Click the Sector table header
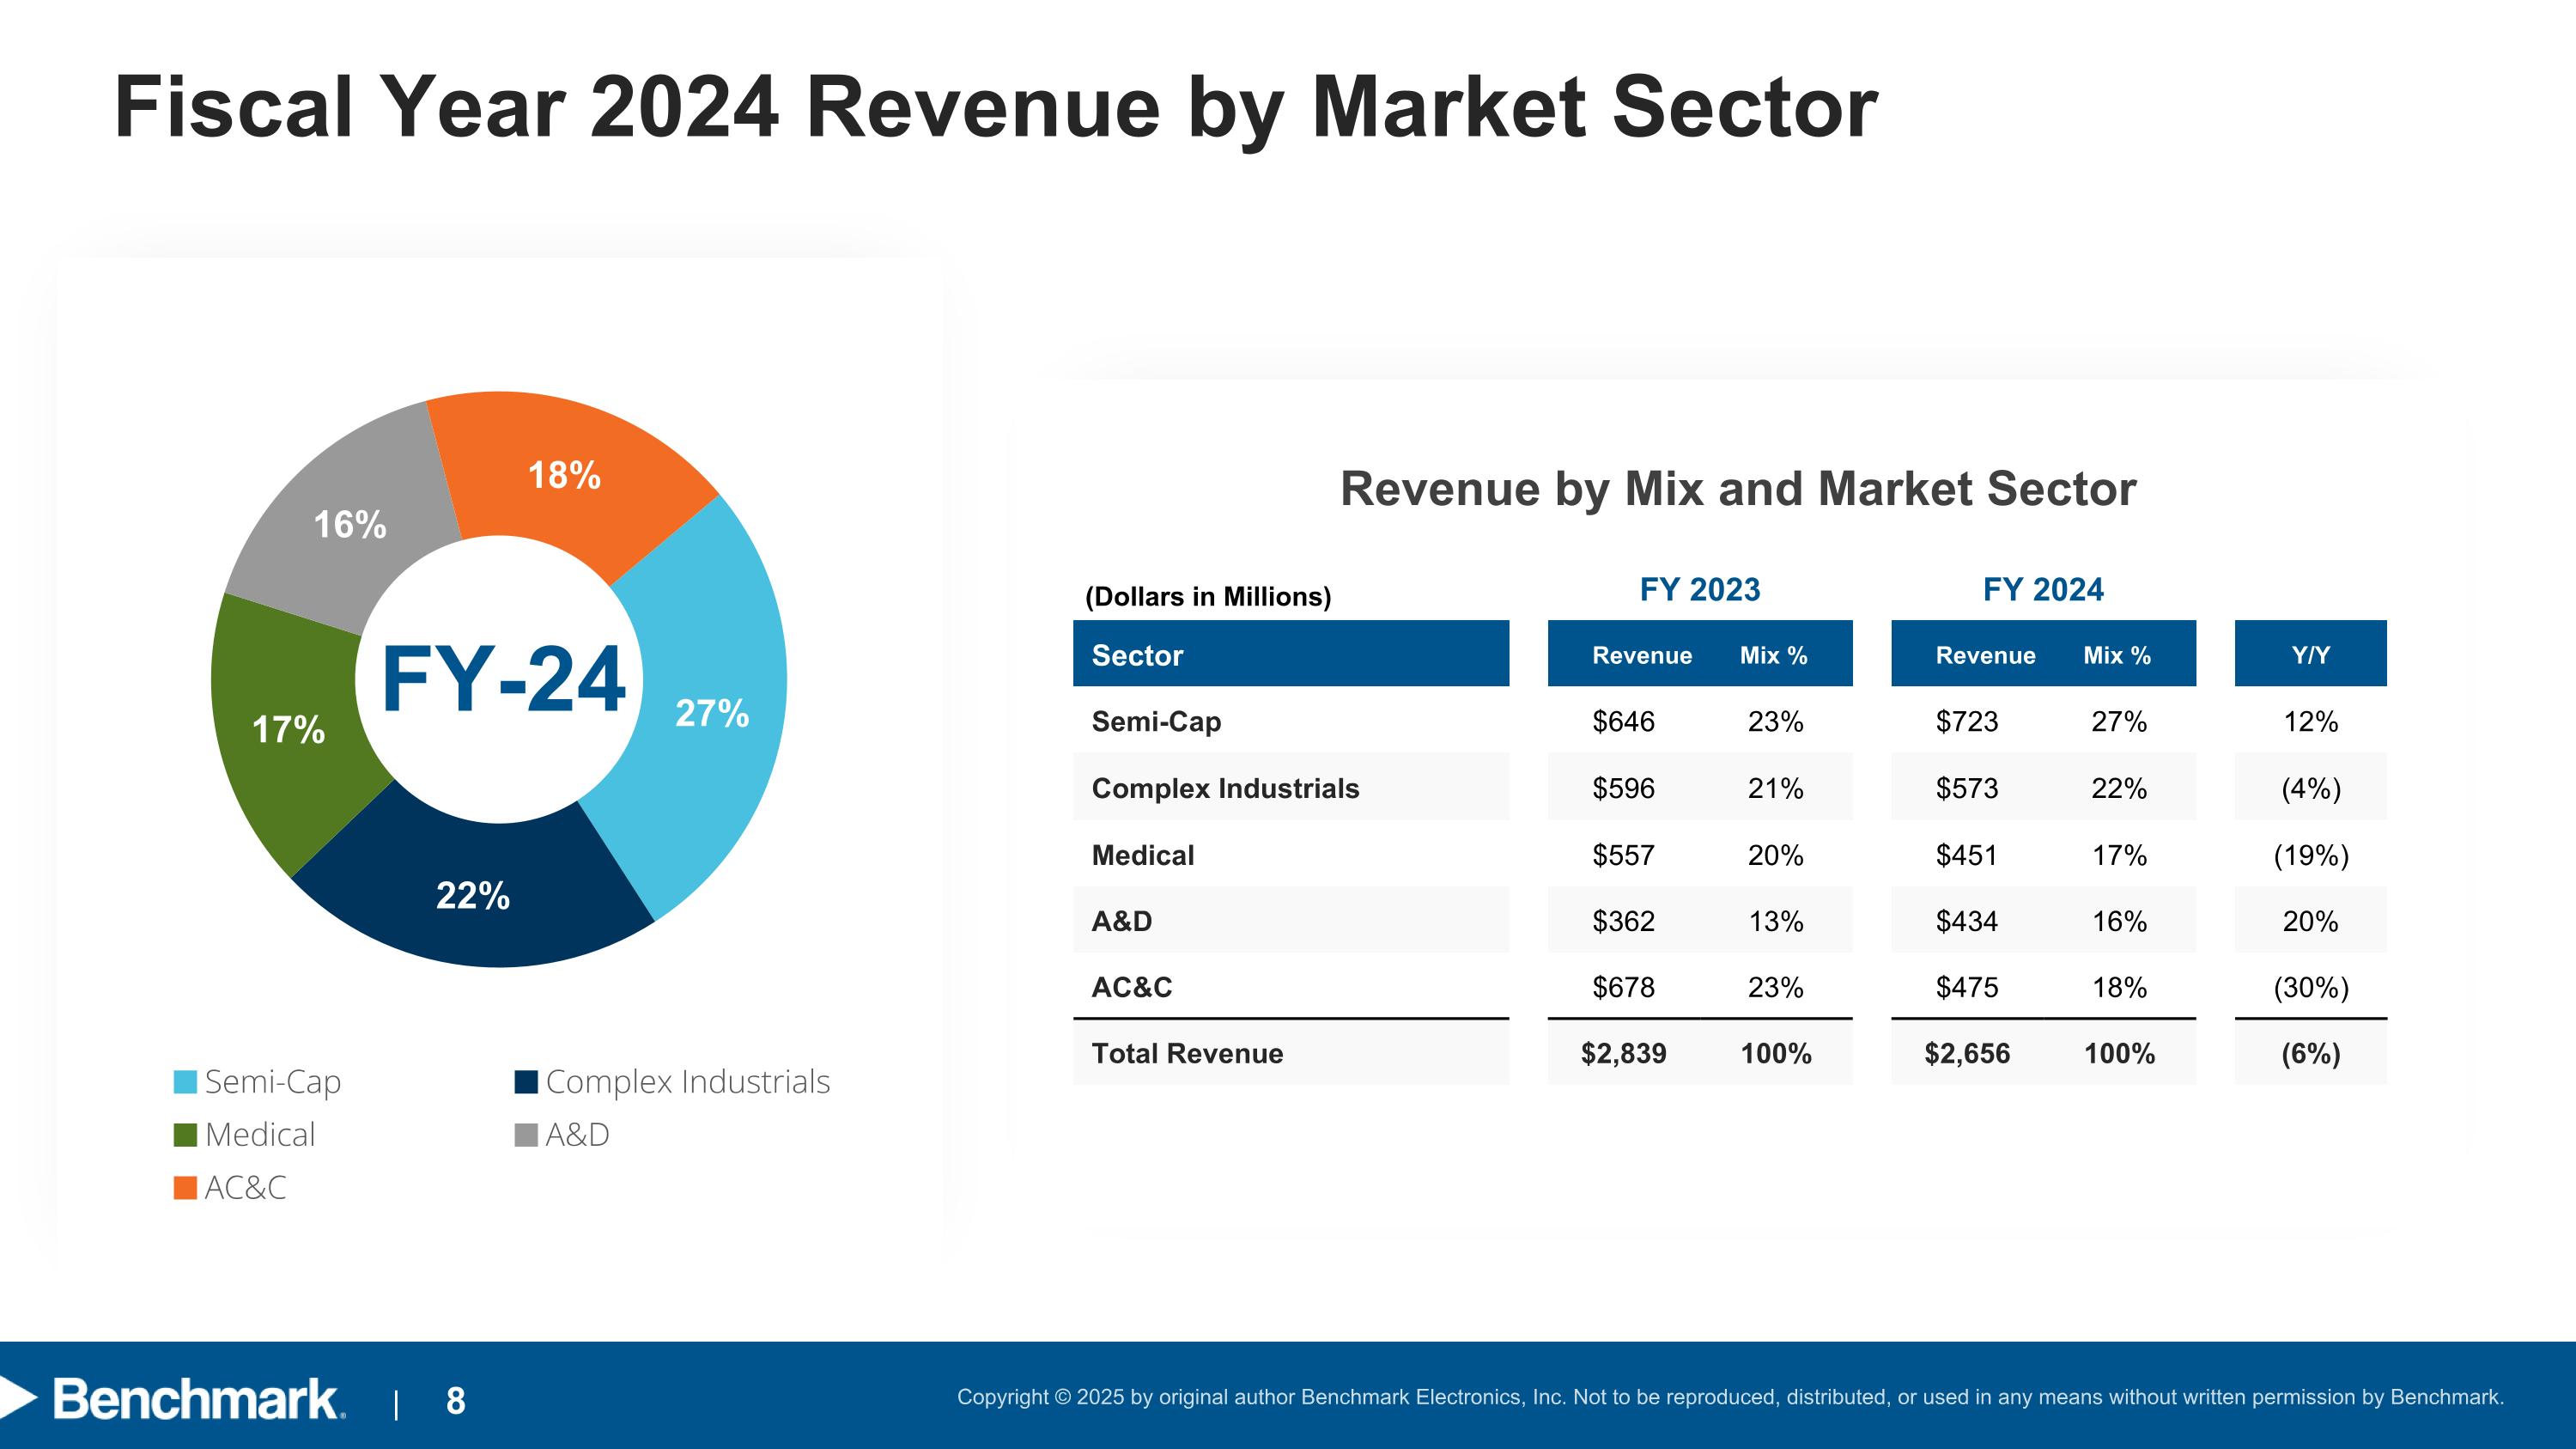Viewport: 2576px width, 1449px height. [x=1291, y=654]
